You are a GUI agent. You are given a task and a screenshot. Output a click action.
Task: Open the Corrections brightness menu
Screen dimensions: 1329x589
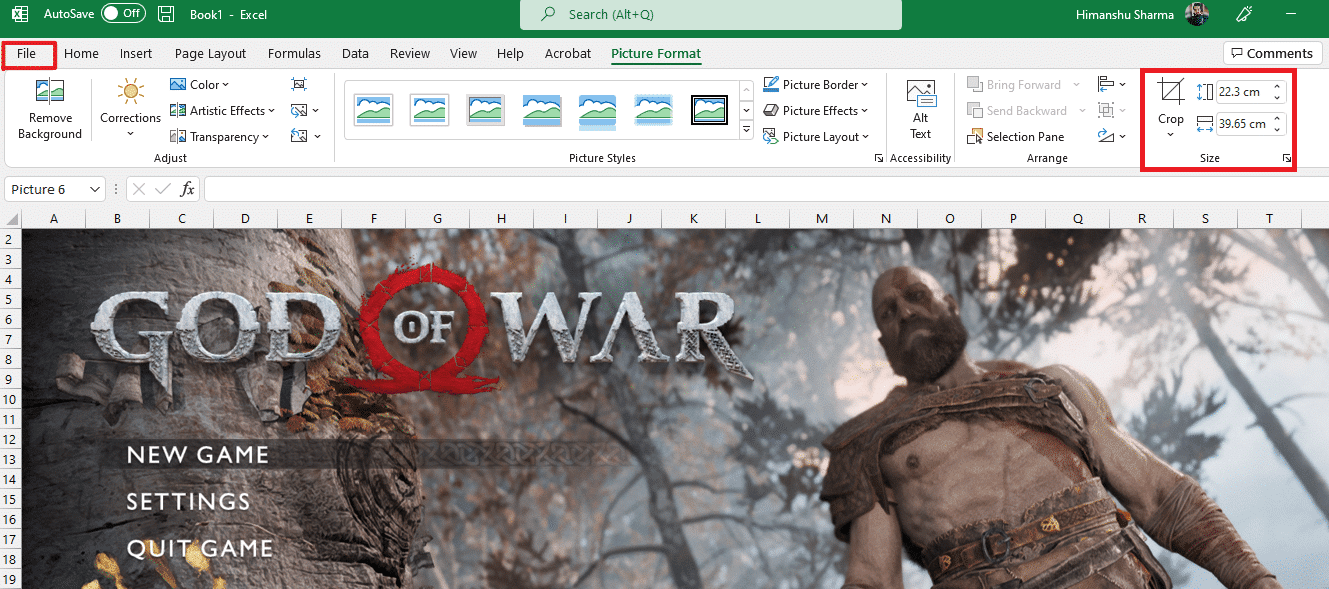coord(130,110)
